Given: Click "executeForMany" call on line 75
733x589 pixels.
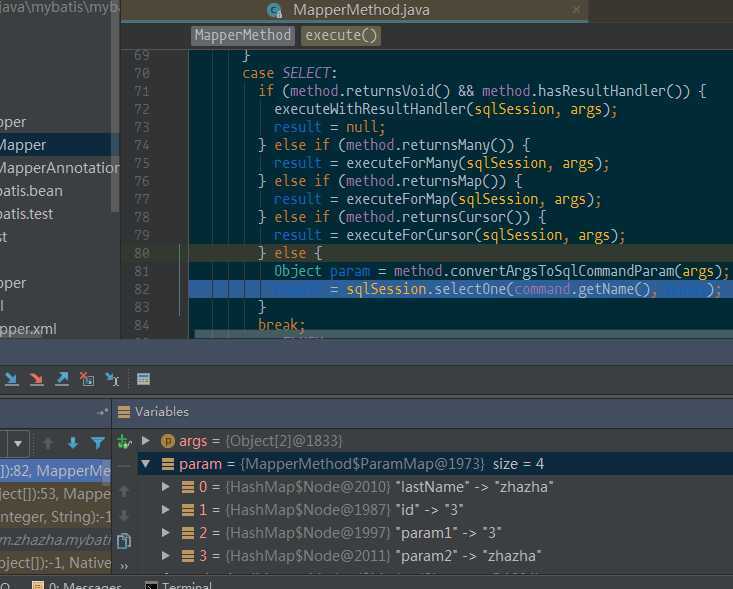Looking at the screenshot, I should [402, 163].
